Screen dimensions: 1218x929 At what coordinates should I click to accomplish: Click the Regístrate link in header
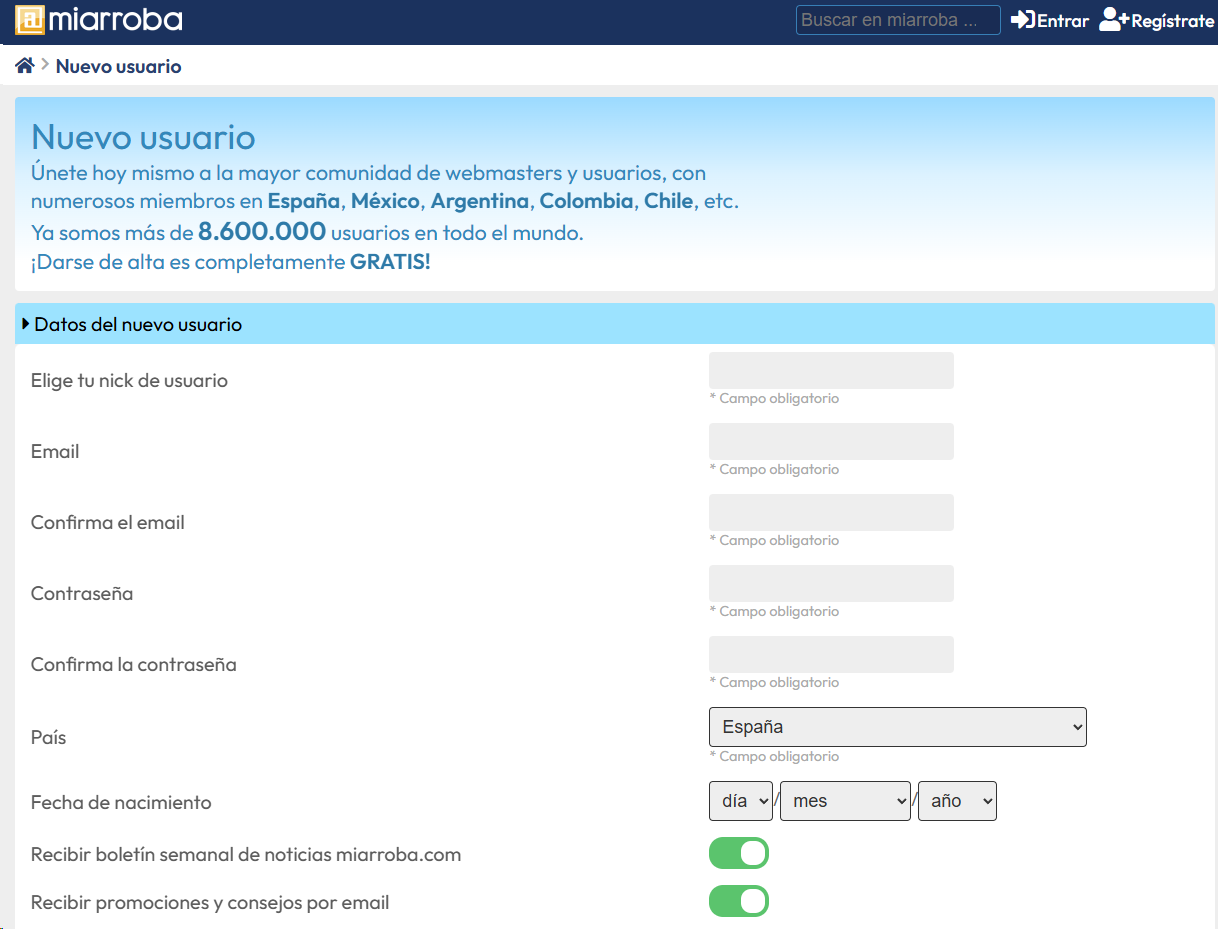point(1172,21)
